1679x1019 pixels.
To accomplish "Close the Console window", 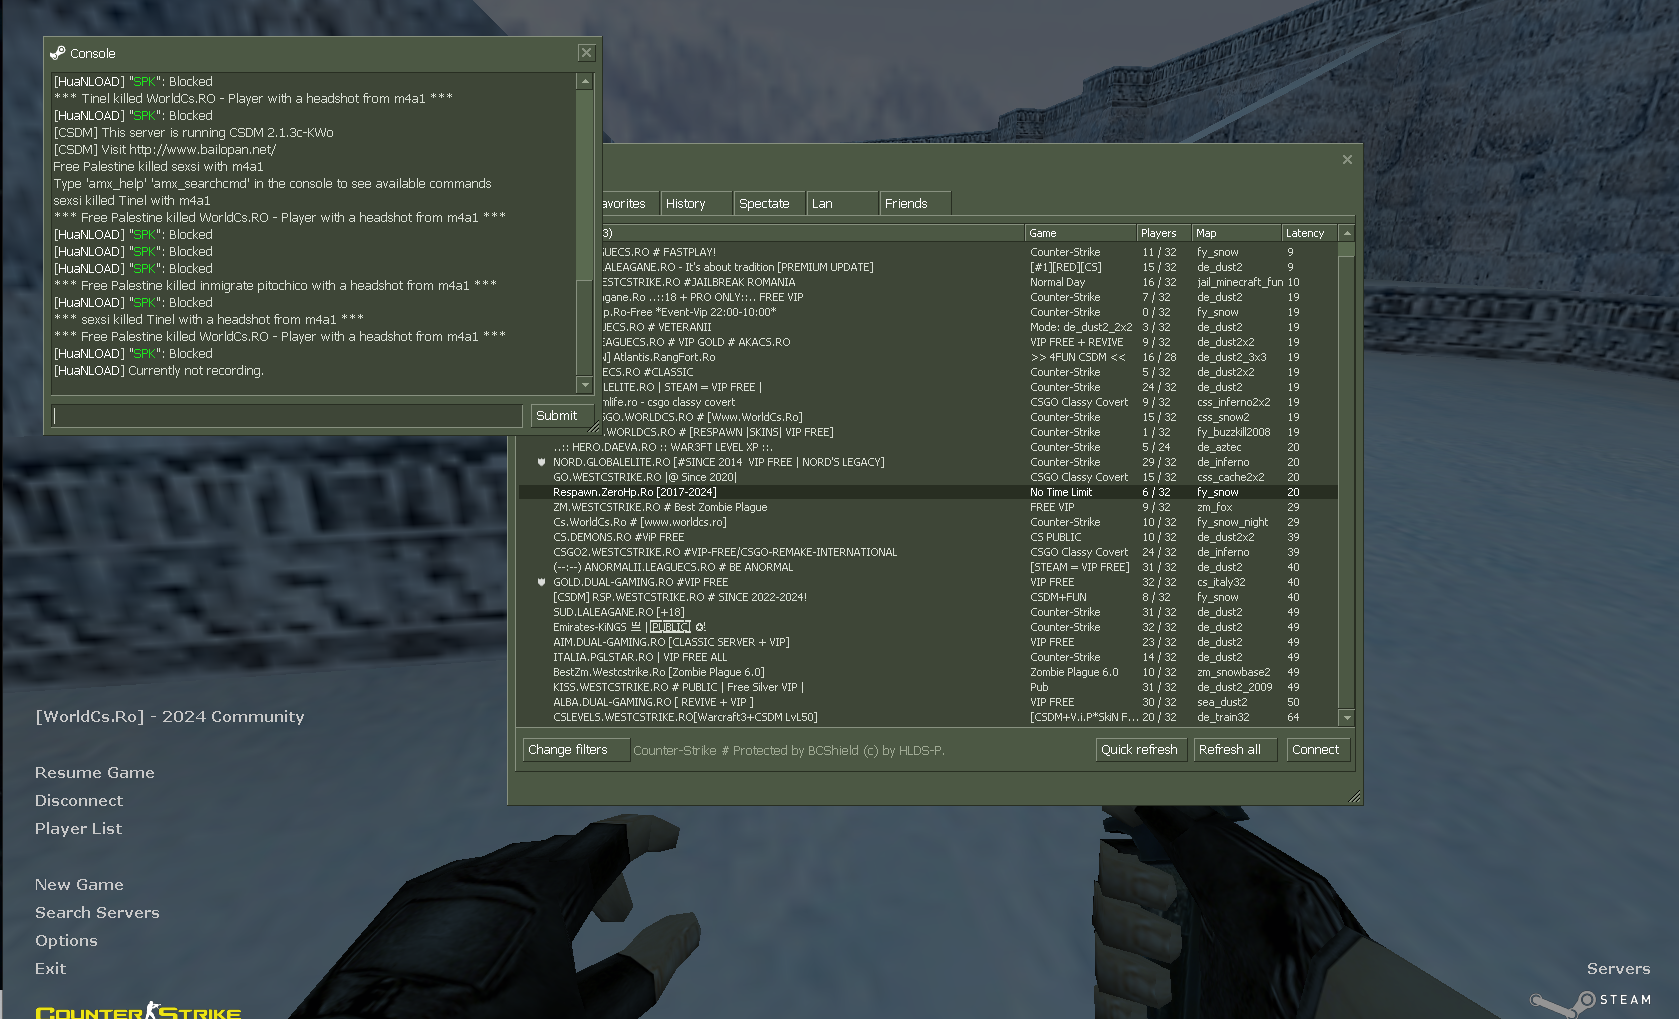I will point(586,53).
